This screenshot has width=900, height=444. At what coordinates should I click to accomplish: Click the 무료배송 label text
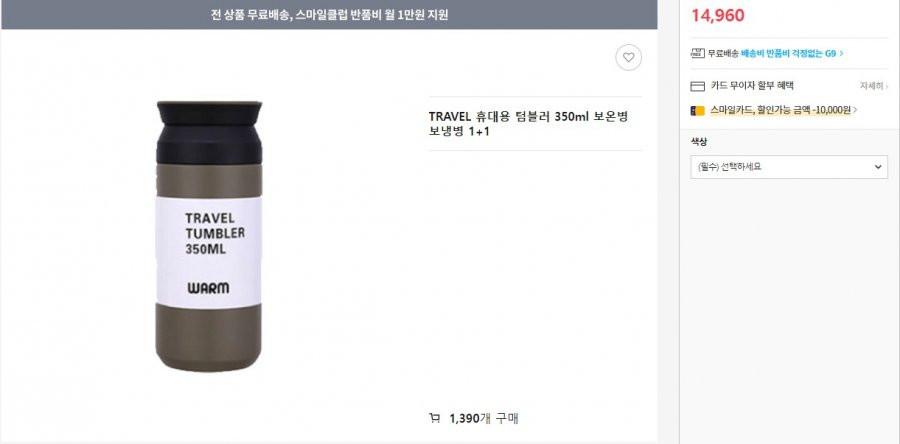(723, 53)
